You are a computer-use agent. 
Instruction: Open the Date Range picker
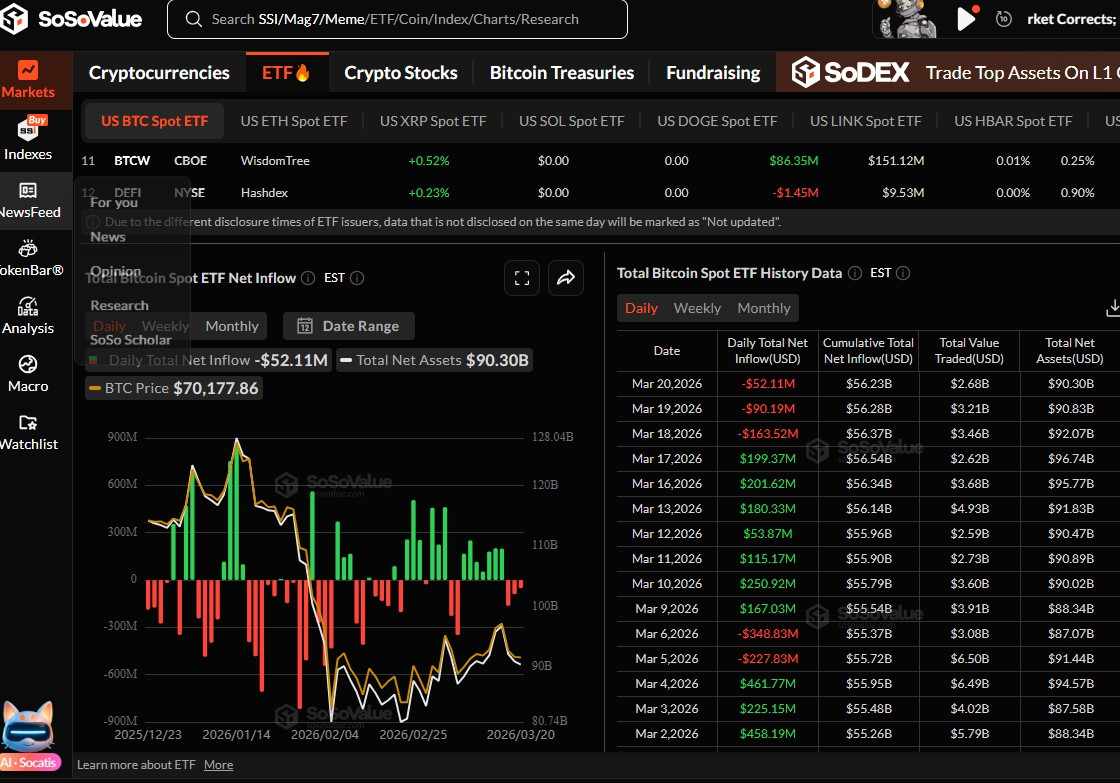[349, 326]
